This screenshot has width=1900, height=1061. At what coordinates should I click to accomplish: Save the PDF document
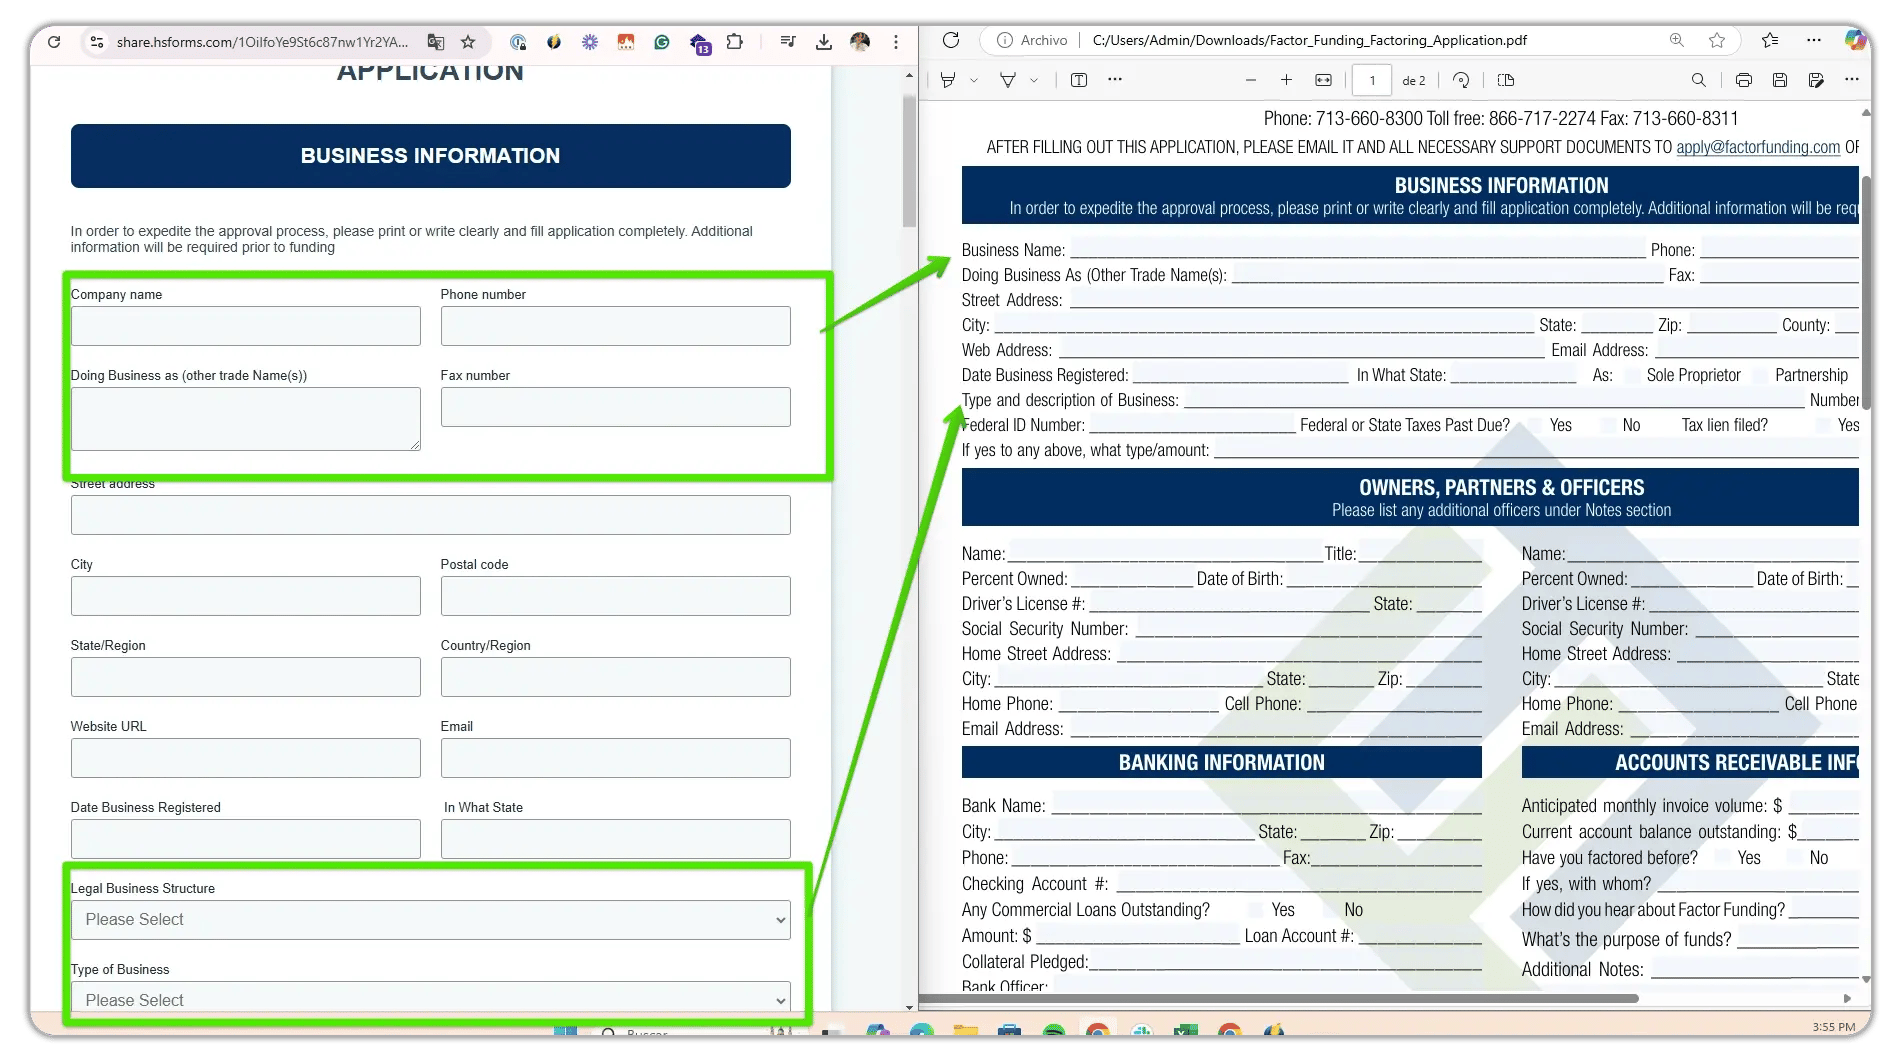coord(1780,80)
